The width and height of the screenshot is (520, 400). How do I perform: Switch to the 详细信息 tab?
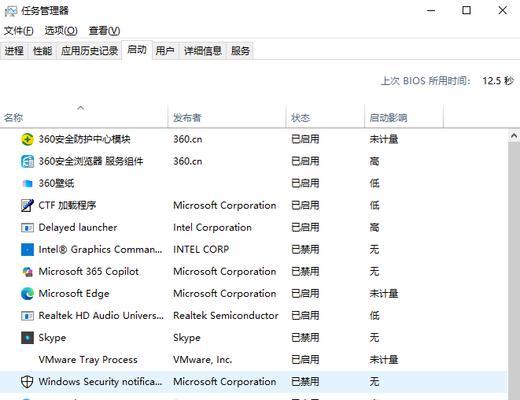(x=203, y=51)
